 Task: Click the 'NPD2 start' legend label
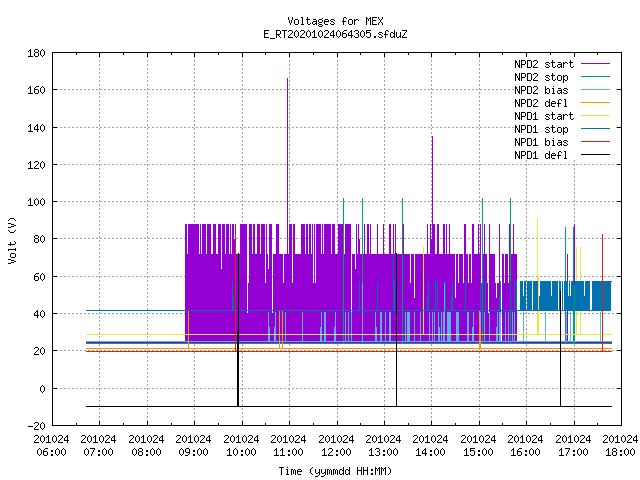(544, 64)
